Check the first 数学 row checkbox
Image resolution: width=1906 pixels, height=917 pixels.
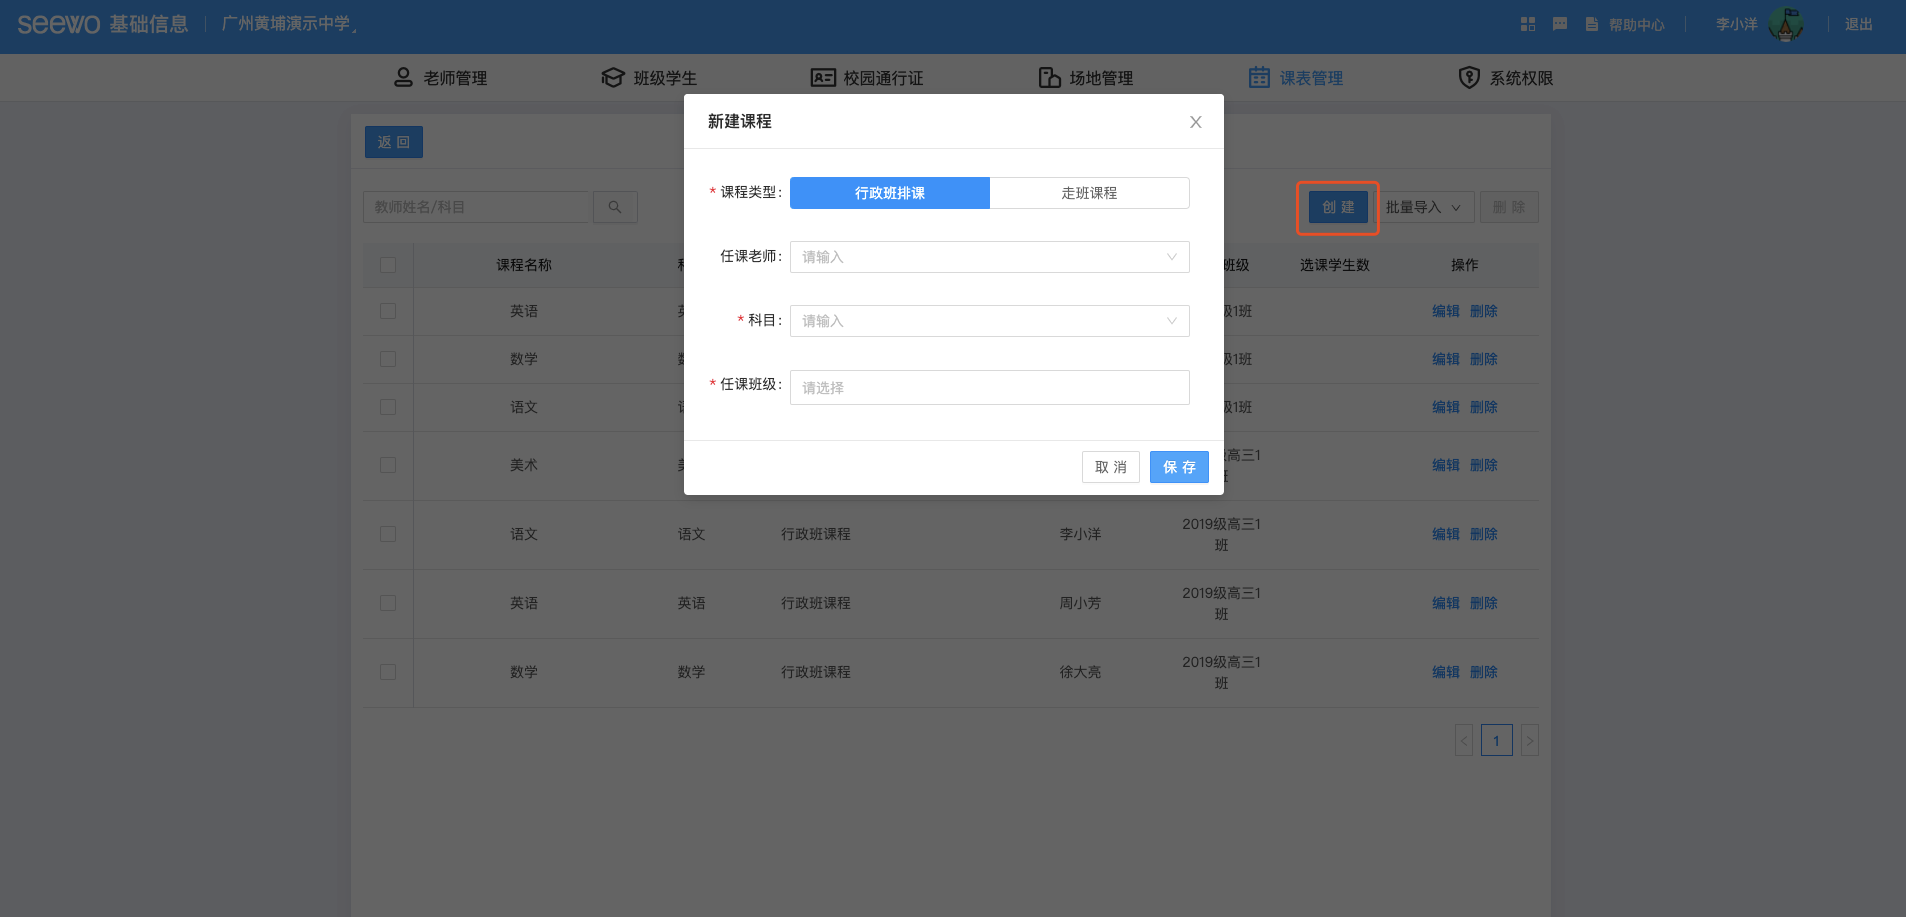388,359
